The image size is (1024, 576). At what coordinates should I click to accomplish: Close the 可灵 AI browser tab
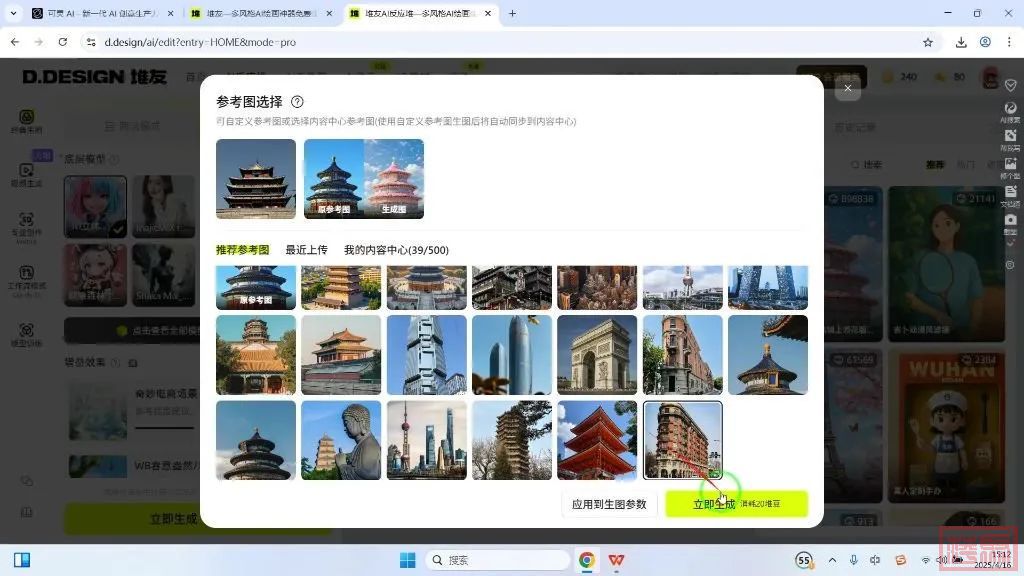click(x=170, y=13)
